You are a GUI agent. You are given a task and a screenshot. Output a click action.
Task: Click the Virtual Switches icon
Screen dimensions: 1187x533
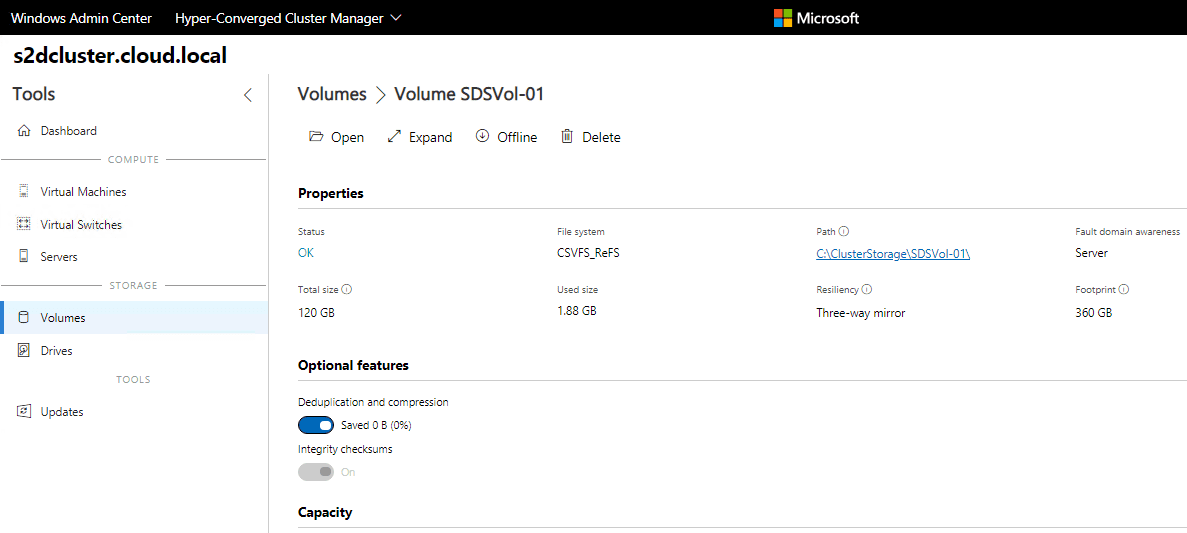24,225
